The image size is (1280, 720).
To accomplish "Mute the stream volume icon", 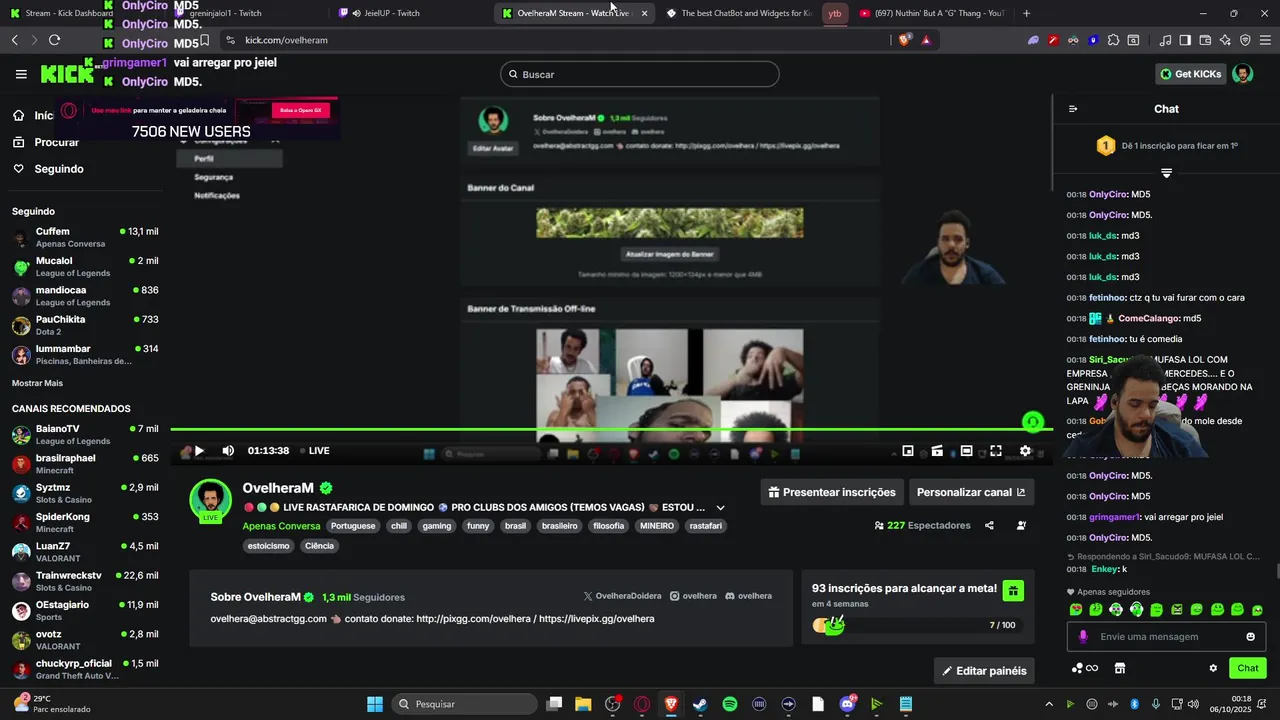I will pos(228,451).
